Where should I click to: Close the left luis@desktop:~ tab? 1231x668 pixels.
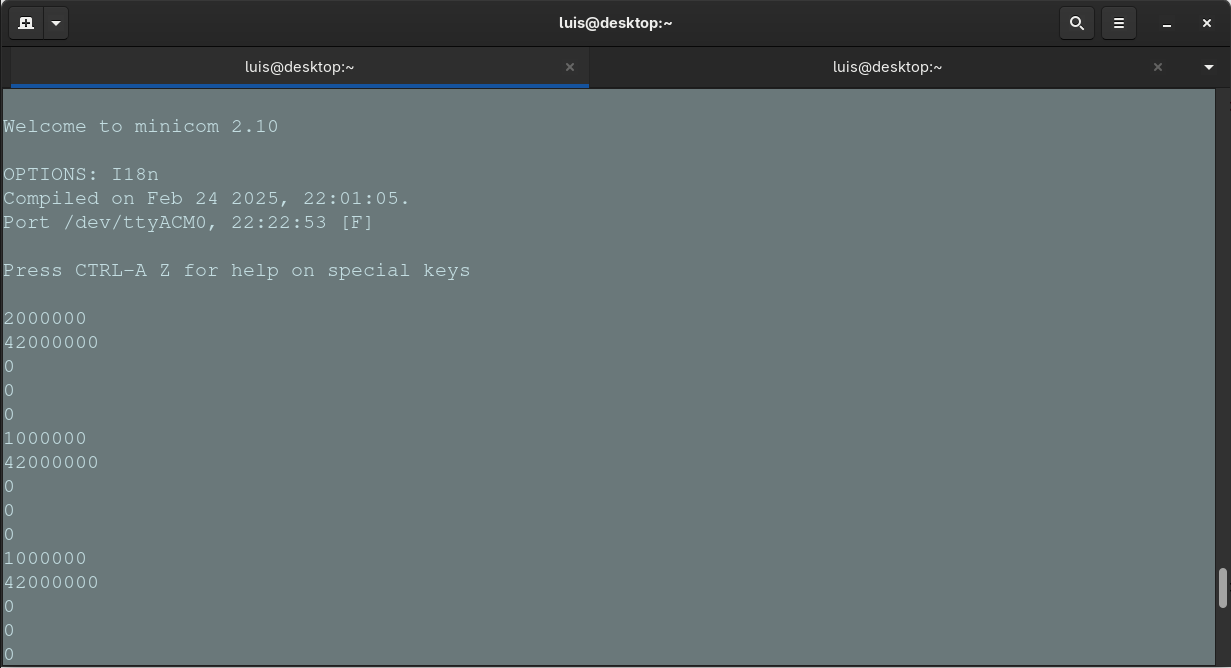point(570,67)
